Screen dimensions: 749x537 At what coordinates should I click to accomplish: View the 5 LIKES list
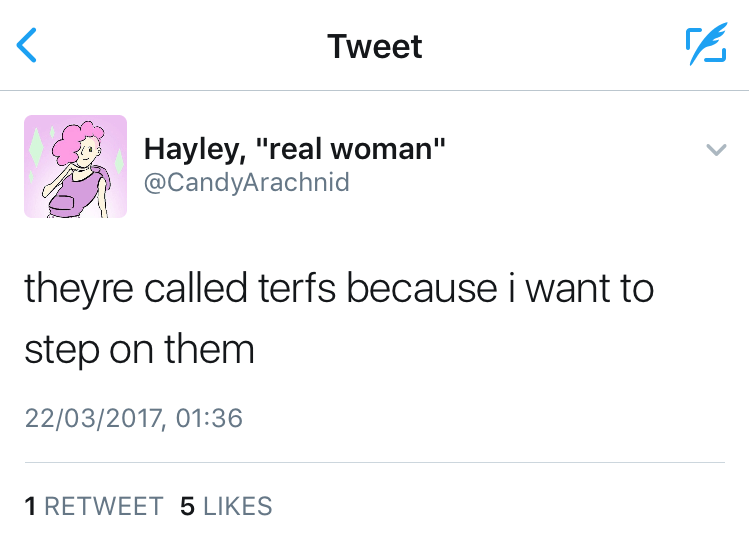226,506
